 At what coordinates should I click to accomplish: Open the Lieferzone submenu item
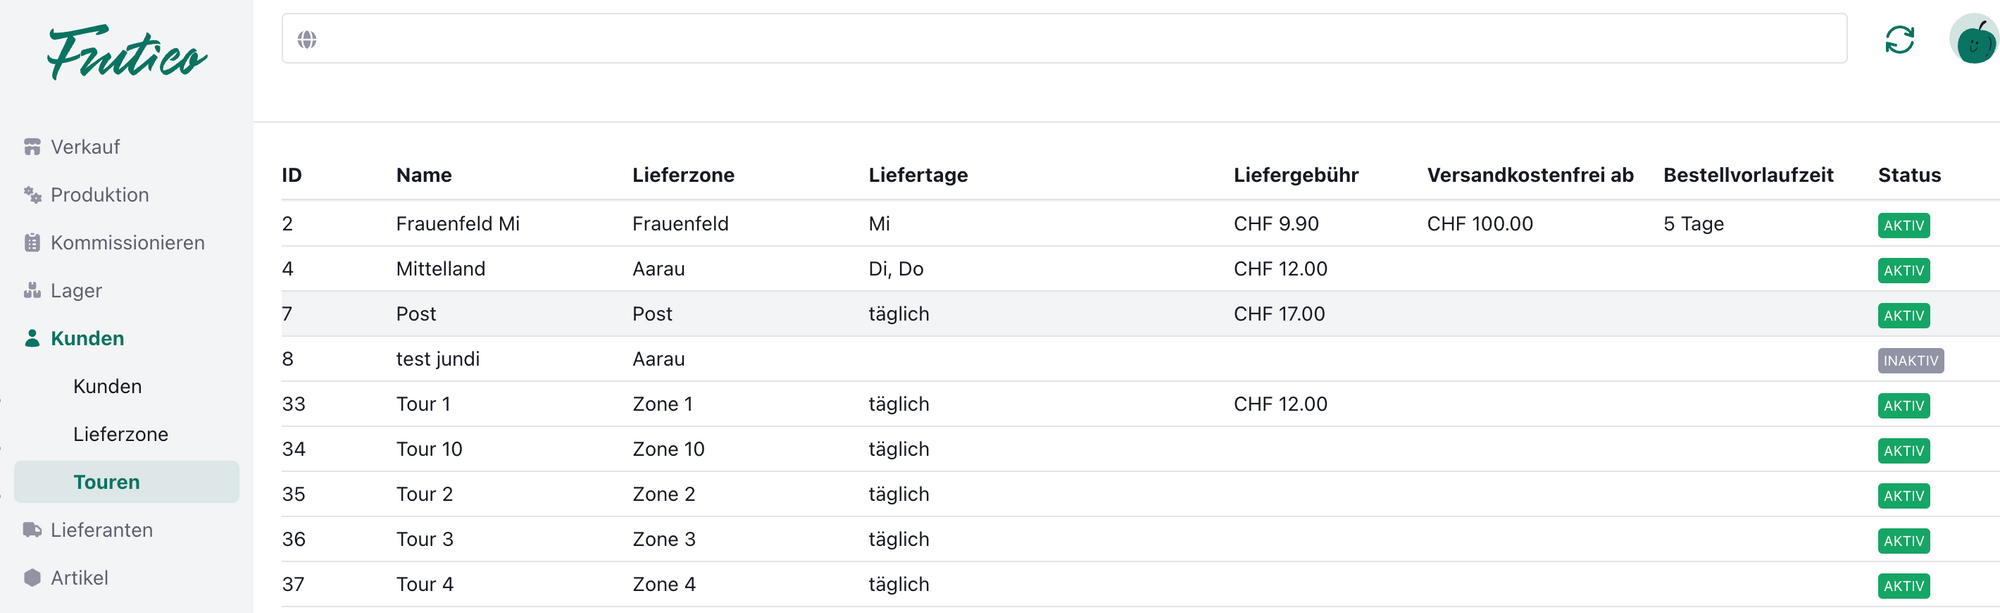pos(120,435)
